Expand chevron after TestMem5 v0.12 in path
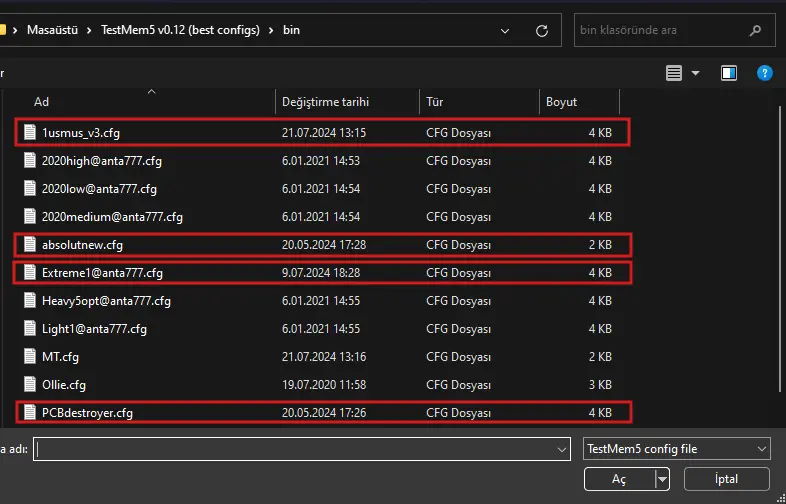The height and width of the screenshot is (504, 786). tap(271, 30)
